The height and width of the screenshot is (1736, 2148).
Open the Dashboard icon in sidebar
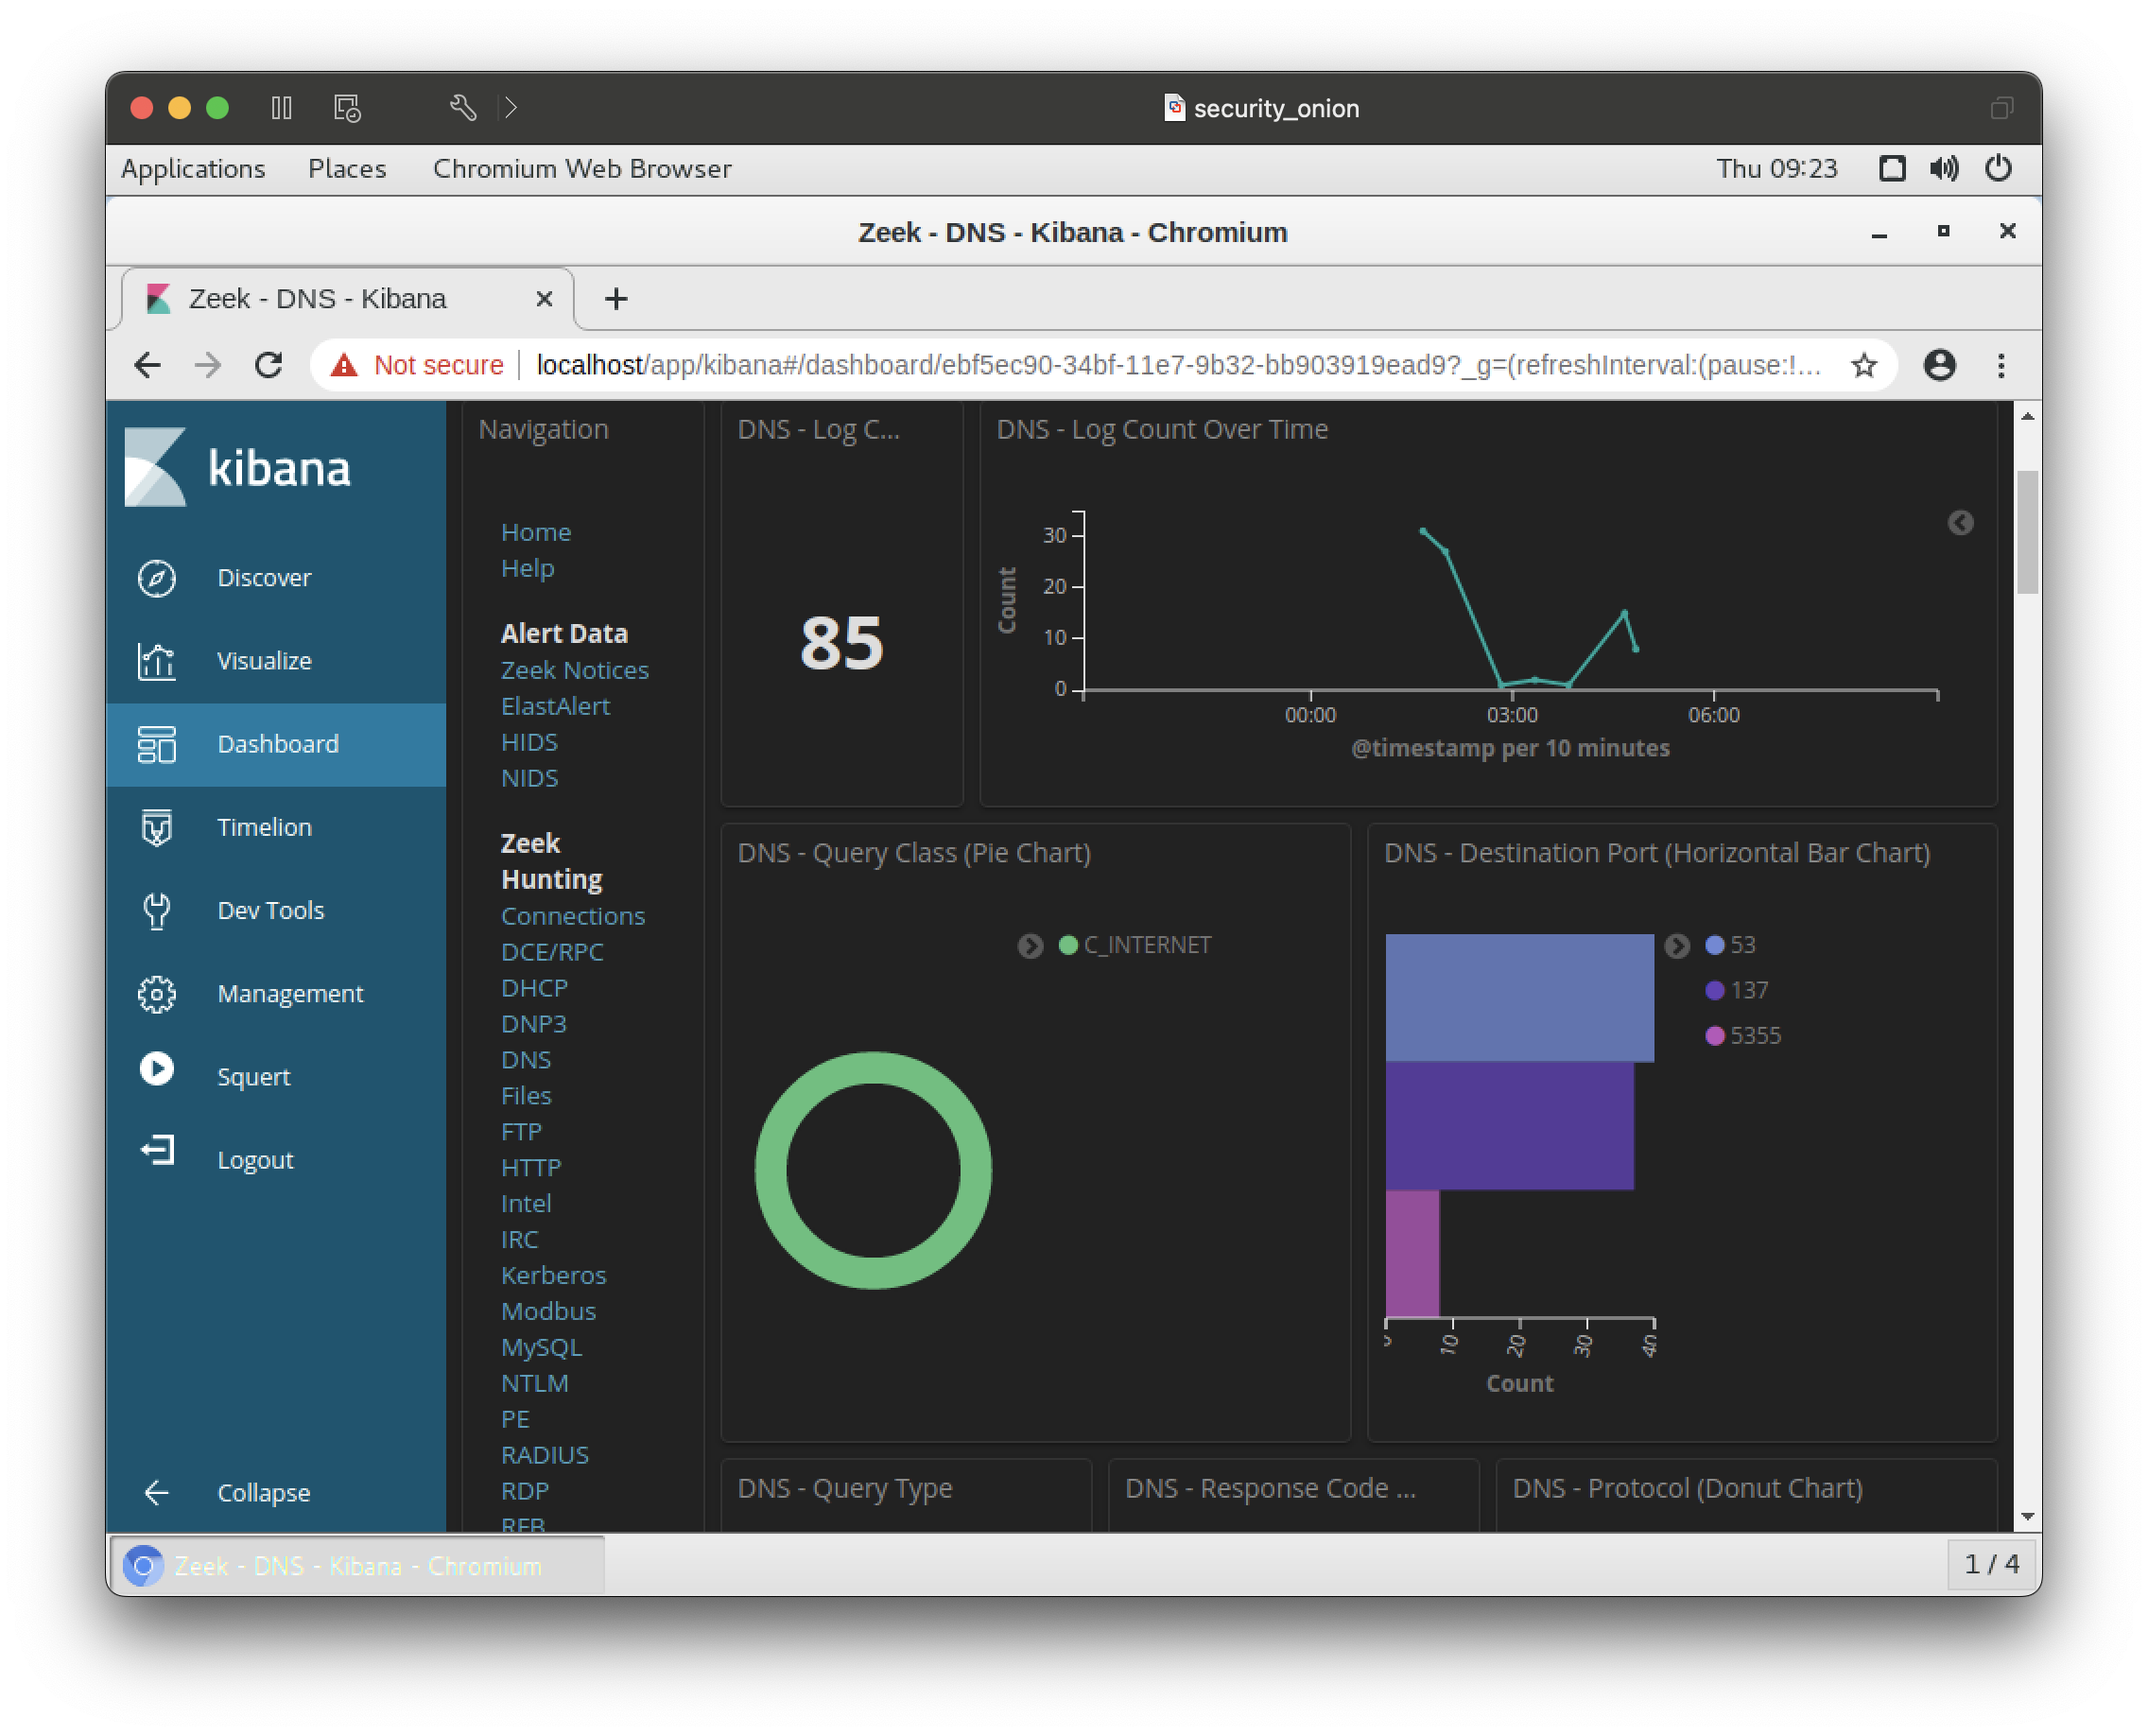pyautogui.click(x=157, y=744)
